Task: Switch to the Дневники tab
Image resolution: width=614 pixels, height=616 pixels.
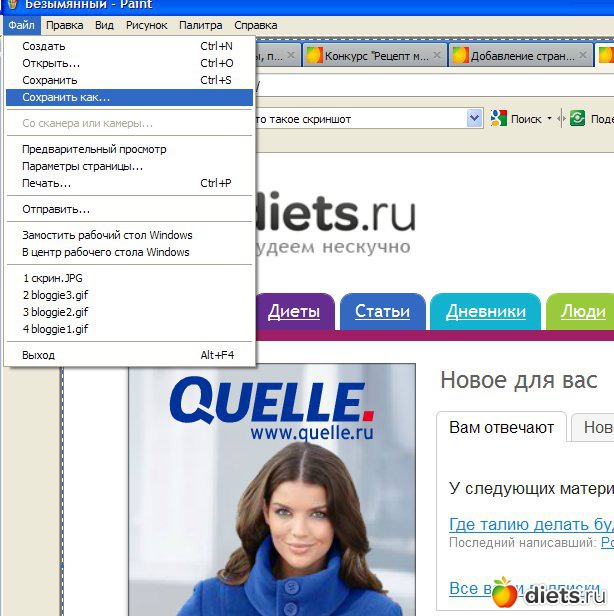Action: (485, 312)
